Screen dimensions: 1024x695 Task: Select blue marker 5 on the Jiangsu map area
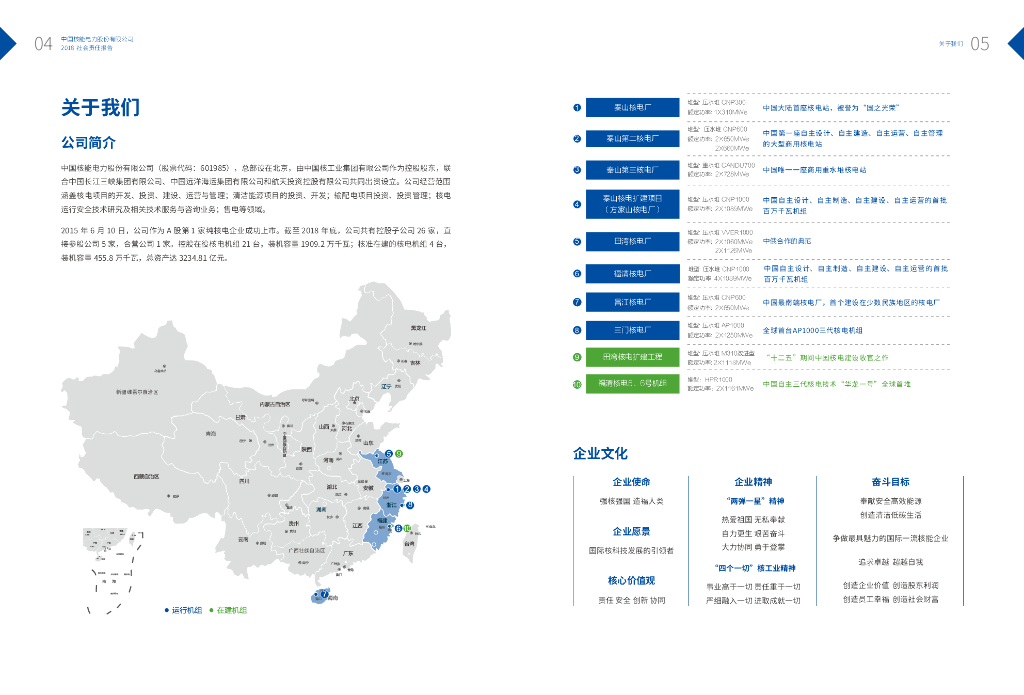pyautogui.click(x=389, y=453)
